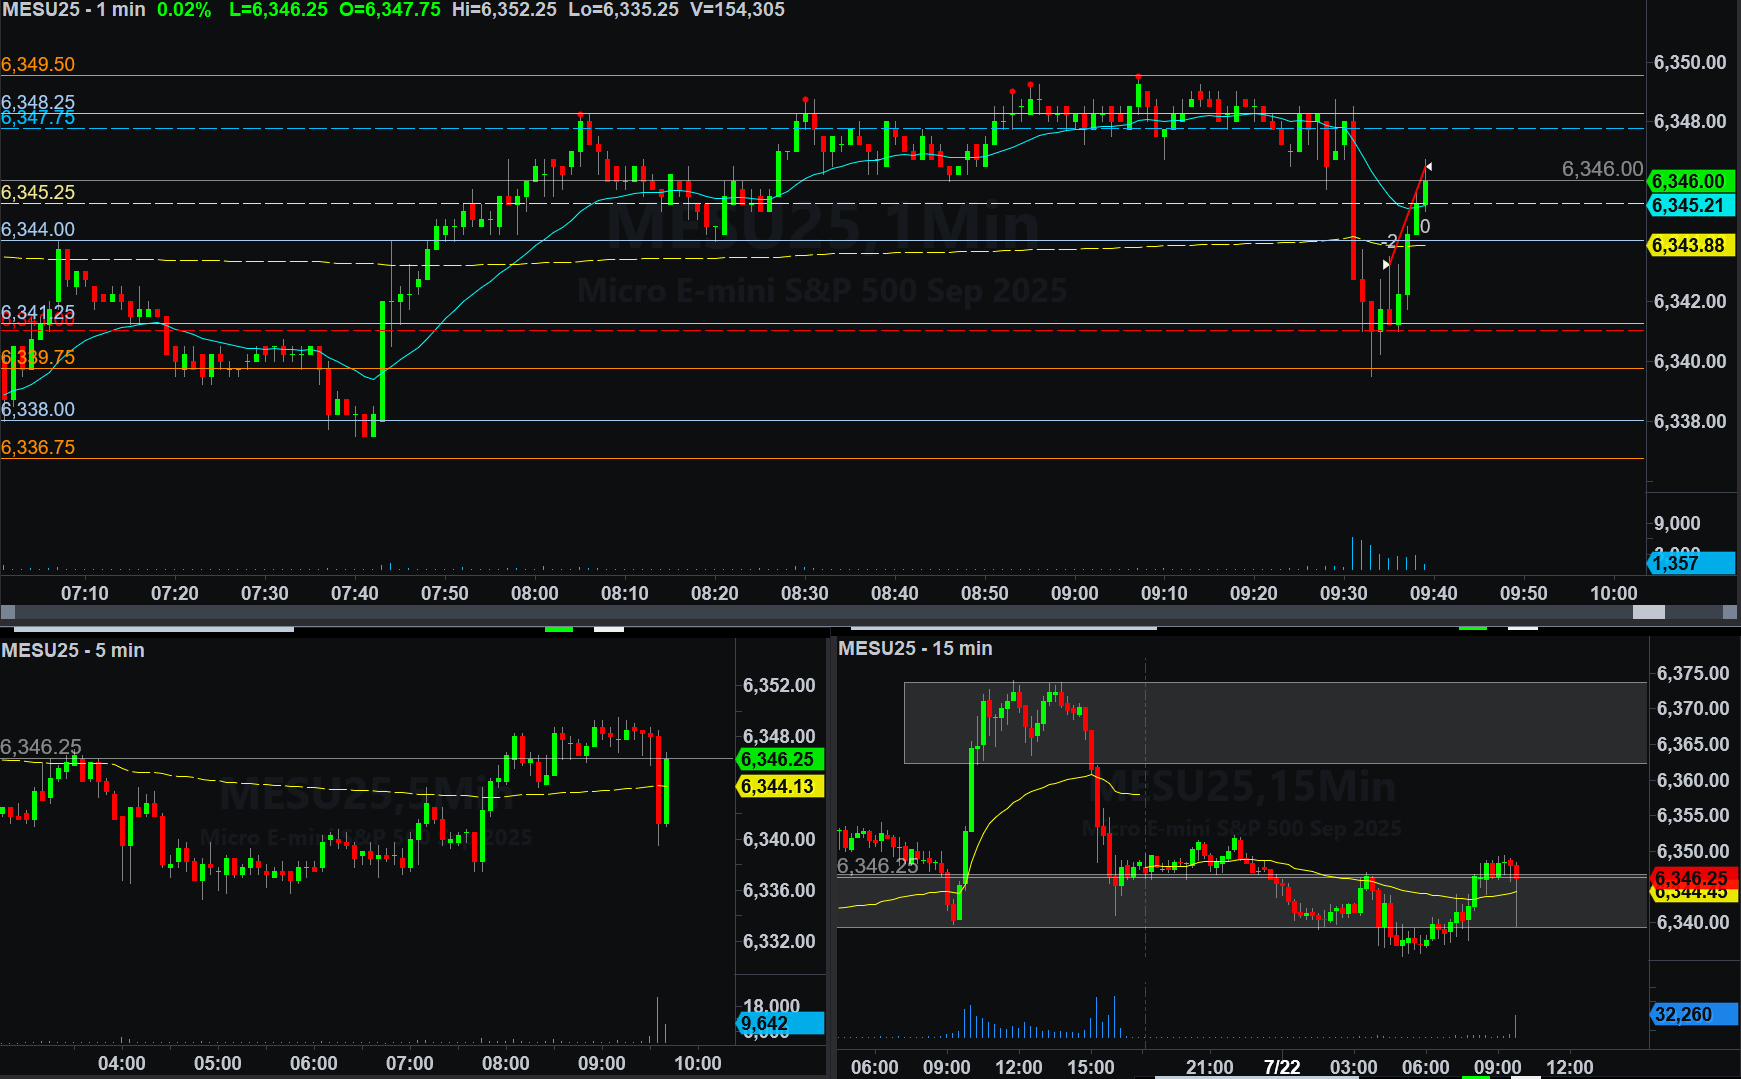Click the 7/22 date marker on 15-min axis
The width and height of the screenshot is (1741, 1079).
coord(1281,1067)
